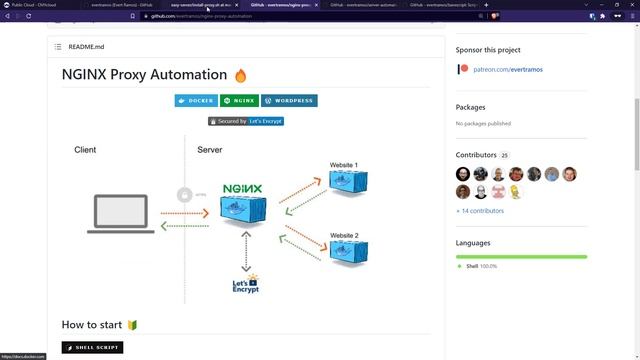
Task: Open the + 14 contributors link
Action: pyautogui.click(x=480, y=211)
